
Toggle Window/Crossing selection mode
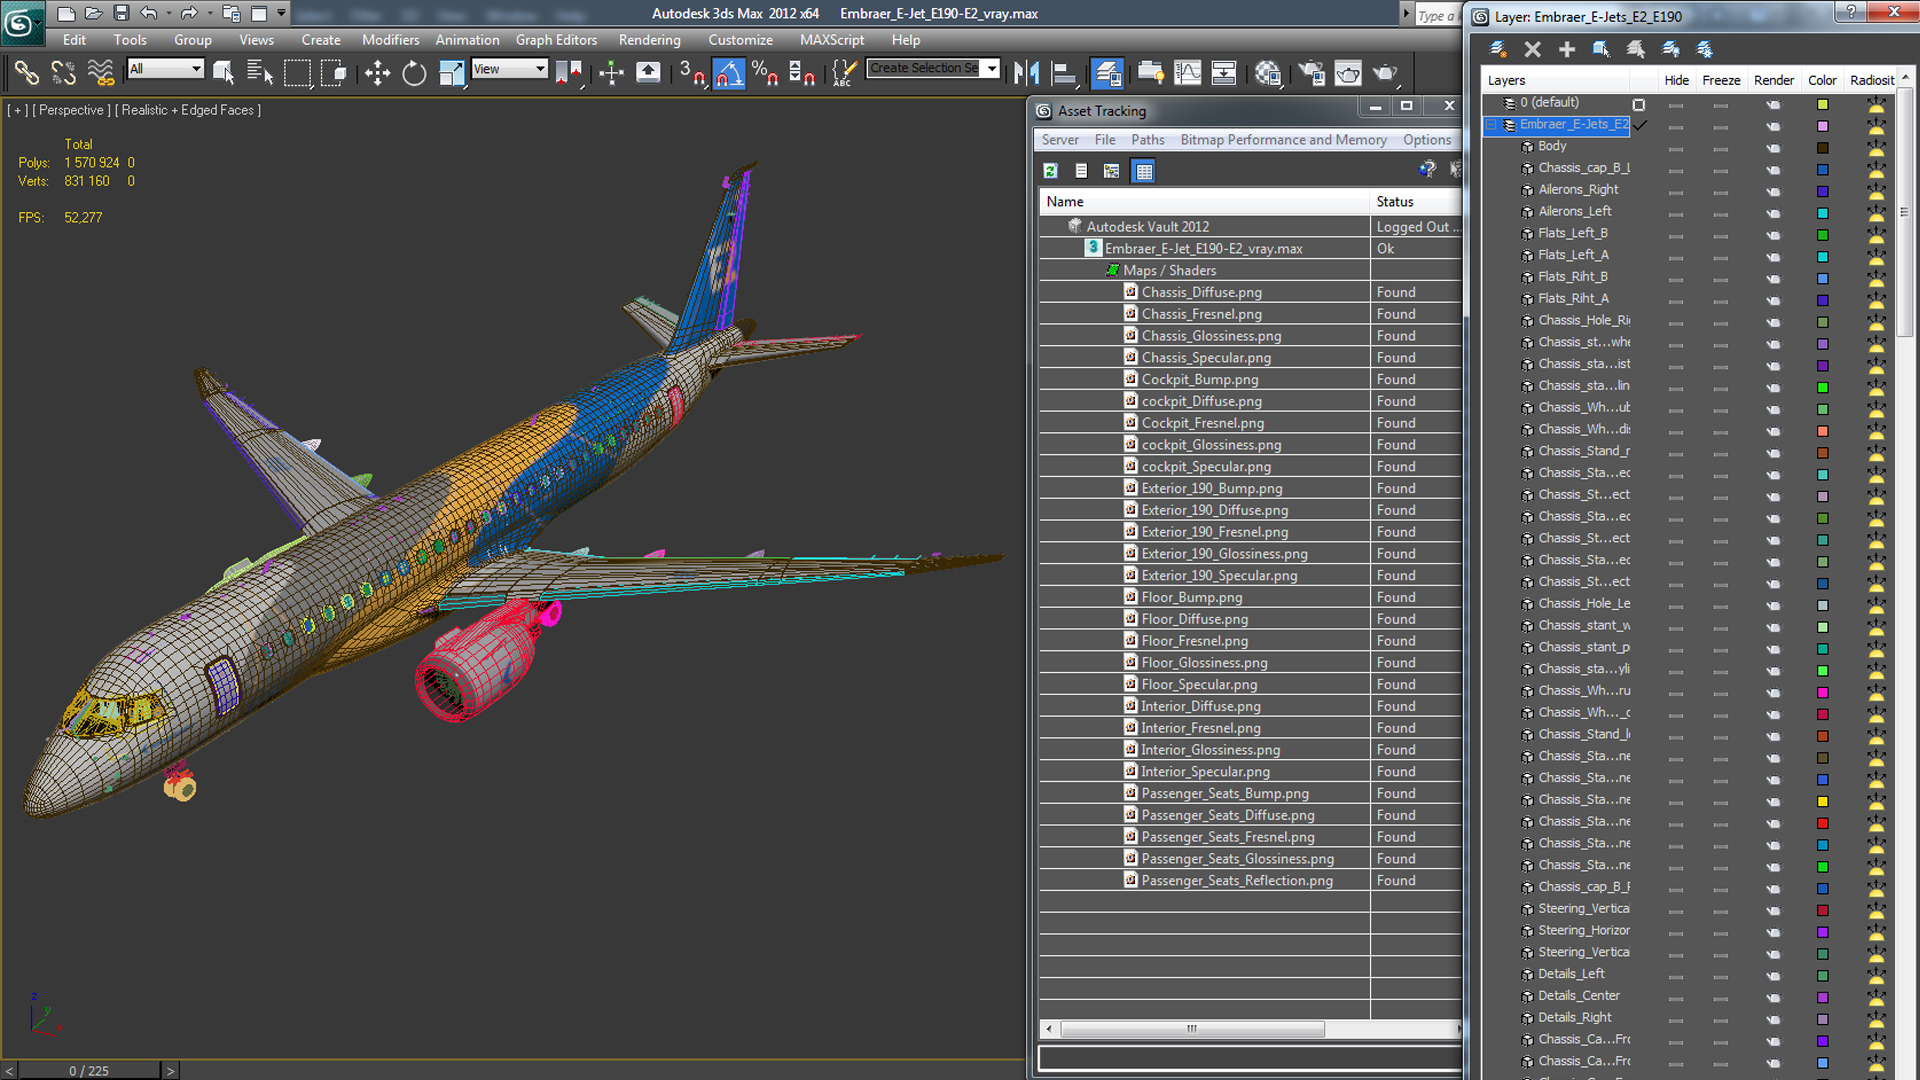point(333,72)
